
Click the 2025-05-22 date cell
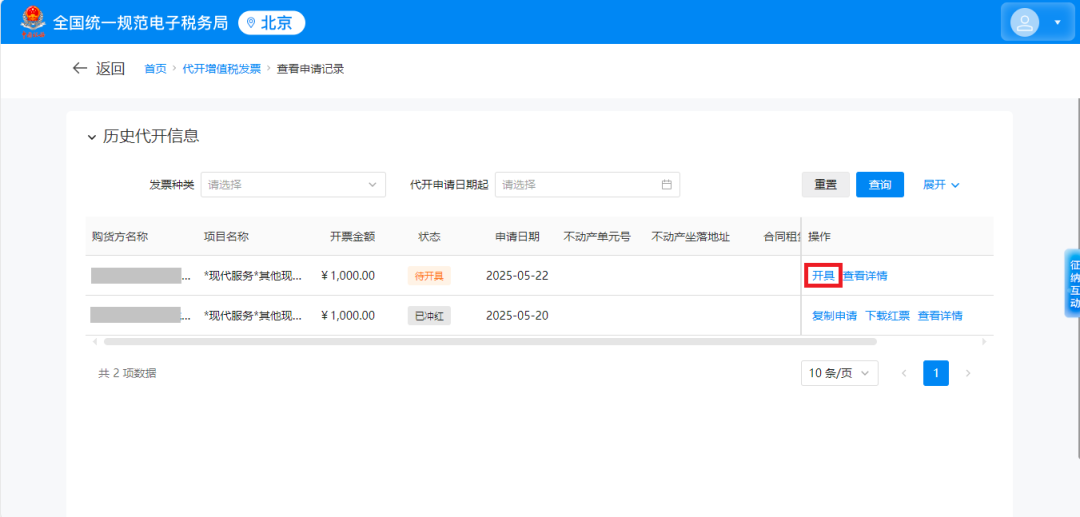point(517,276)
